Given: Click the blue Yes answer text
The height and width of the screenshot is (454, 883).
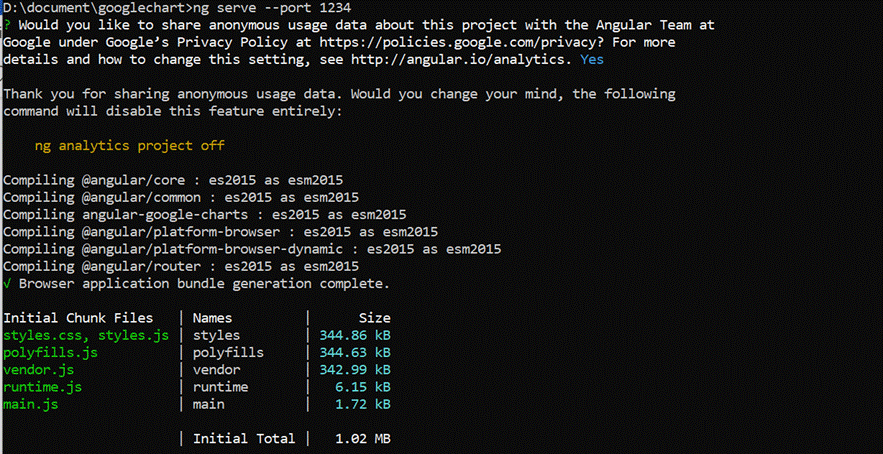Looking at the screenshot, I should point(592,60).
